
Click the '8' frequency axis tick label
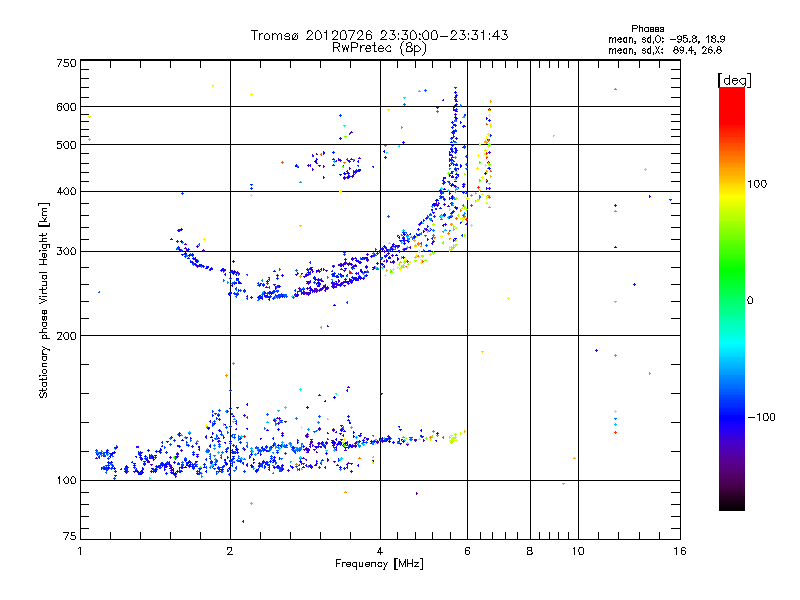[x=530, y=551]
